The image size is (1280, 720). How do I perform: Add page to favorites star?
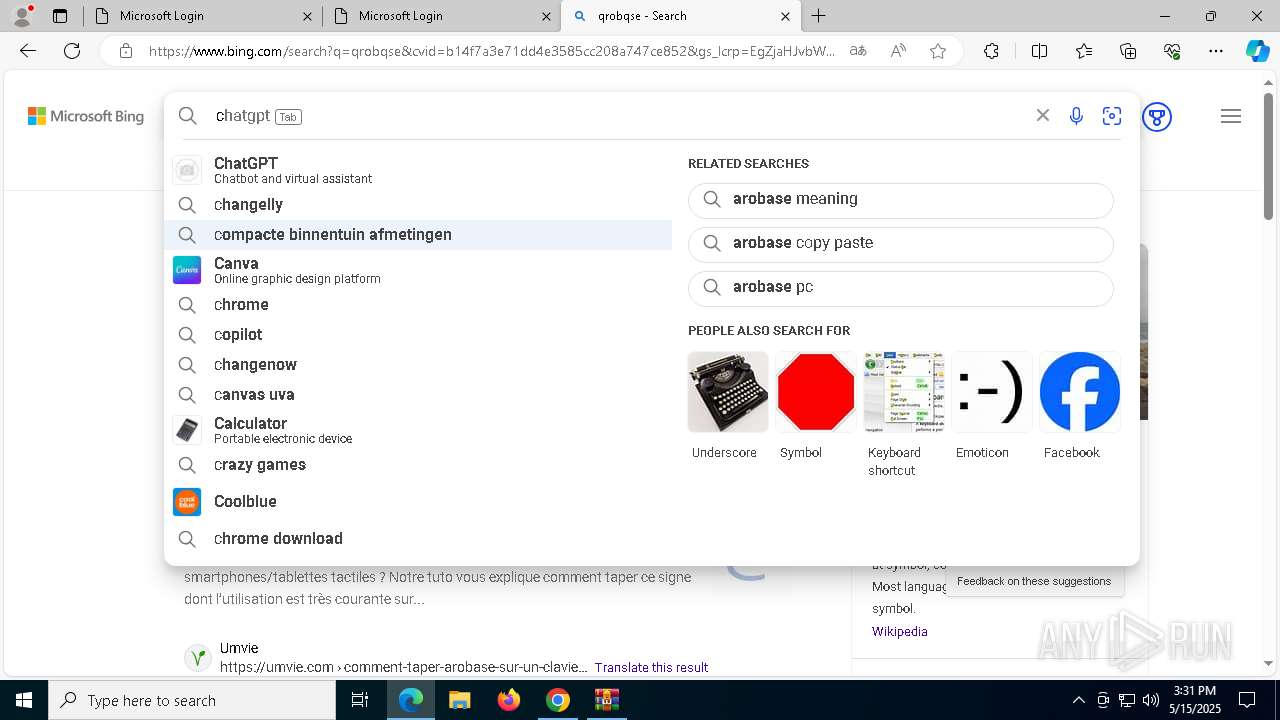tap(938, 51)
